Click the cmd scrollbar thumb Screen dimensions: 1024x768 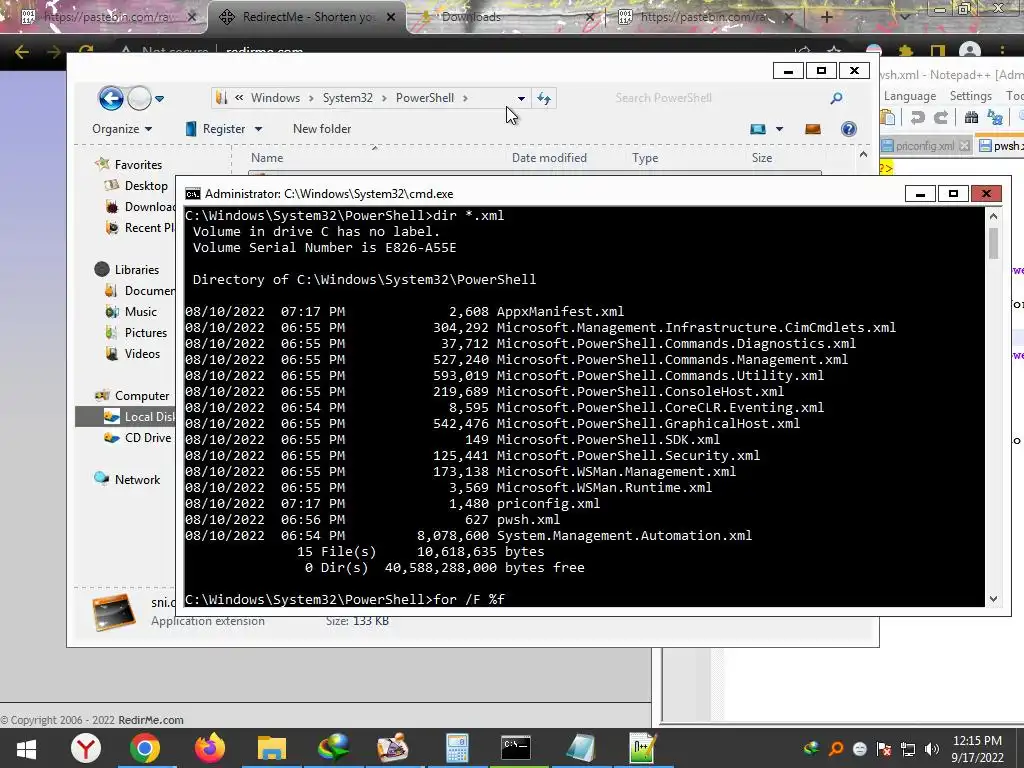pos(993,243)
